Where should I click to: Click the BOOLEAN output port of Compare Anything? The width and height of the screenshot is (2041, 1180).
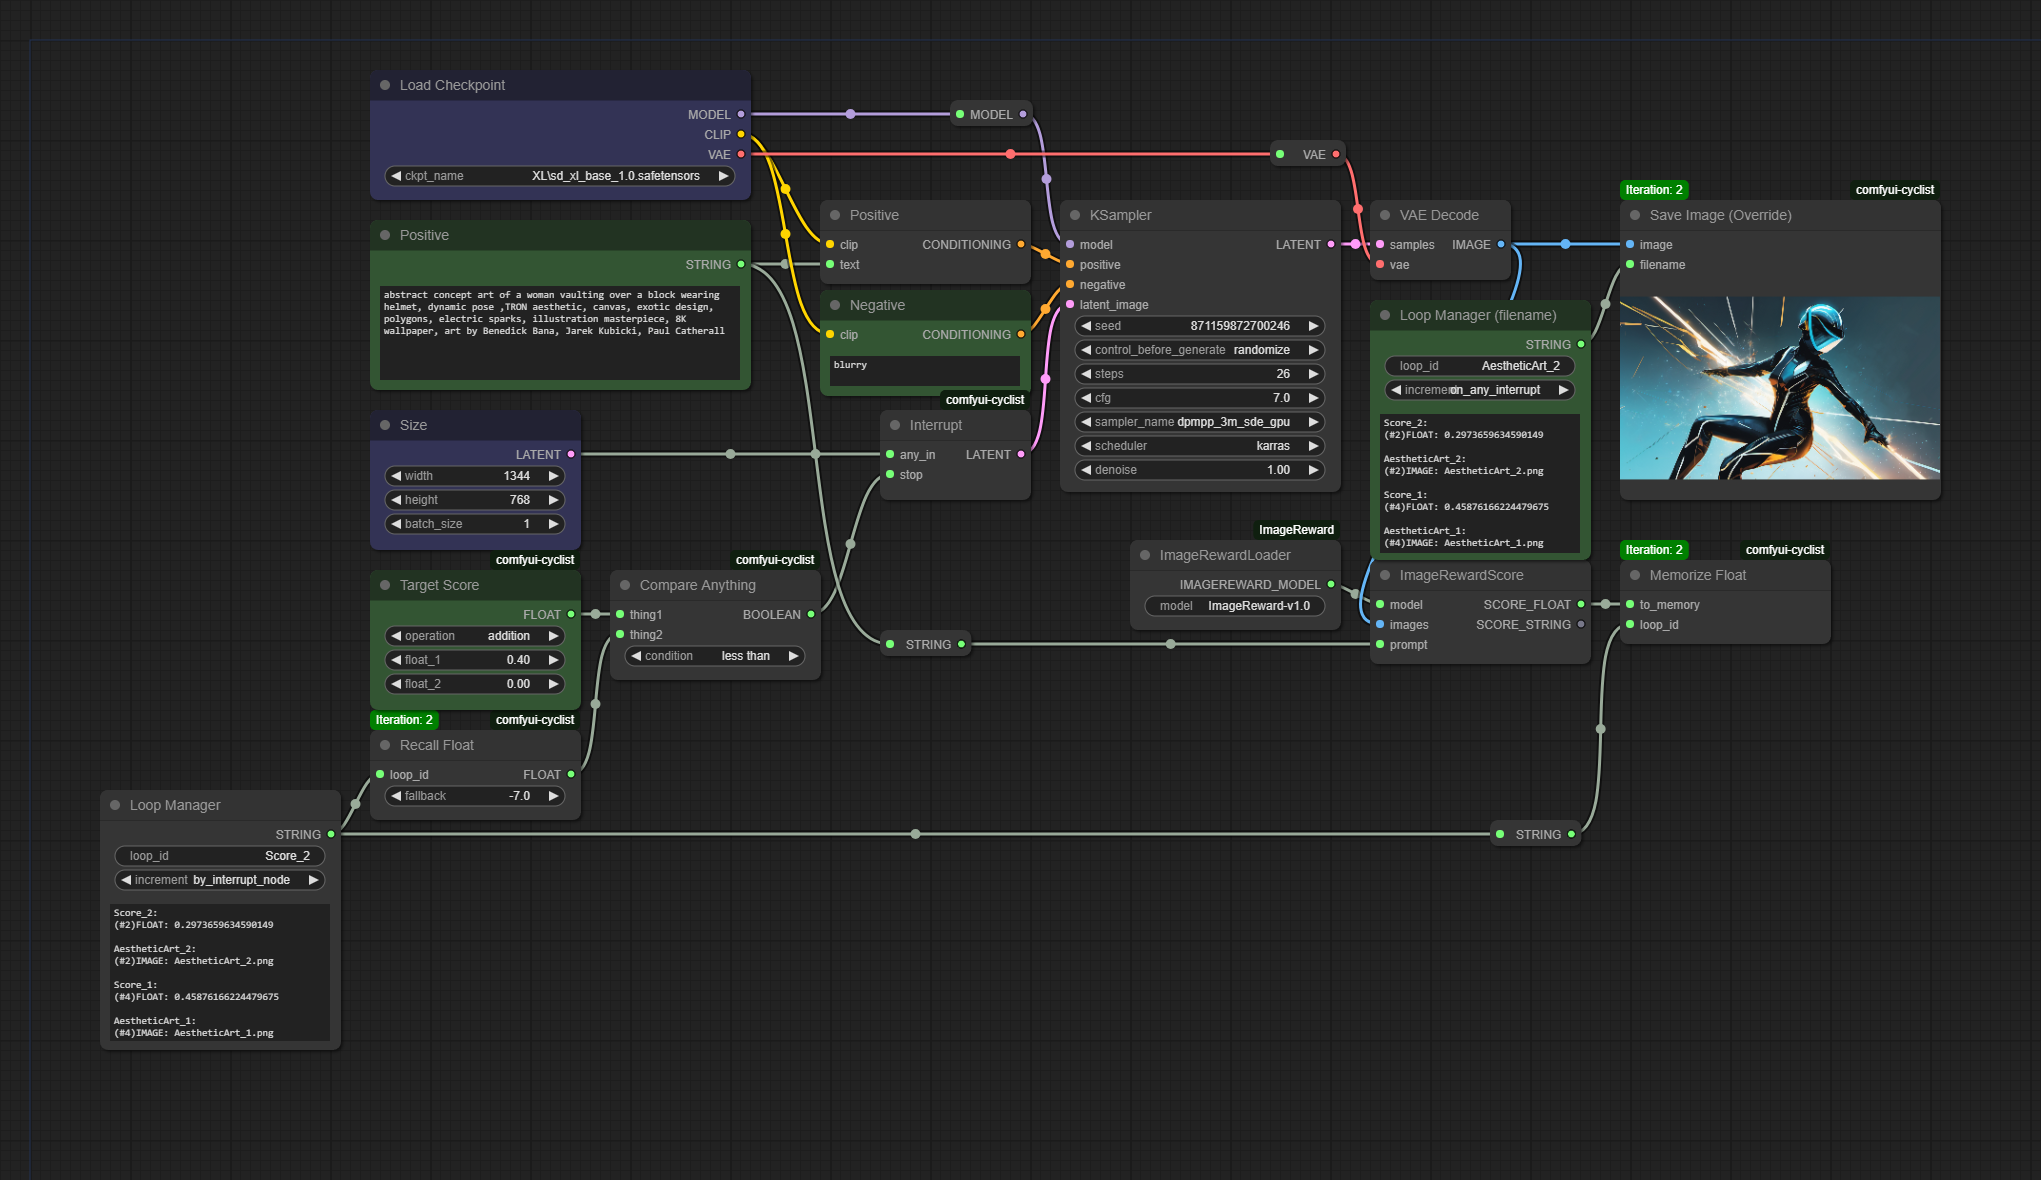811,614
